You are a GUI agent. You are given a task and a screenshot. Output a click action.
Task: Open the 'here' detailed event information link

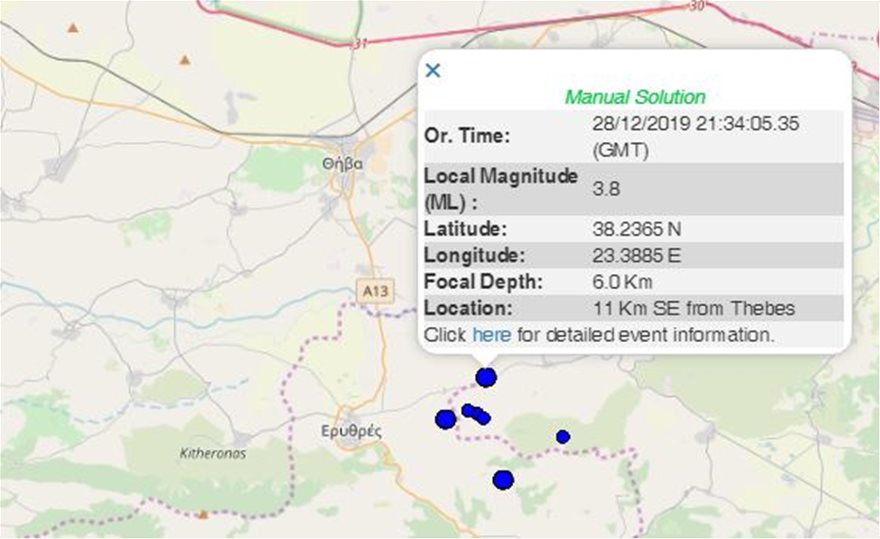coord(491,334)
